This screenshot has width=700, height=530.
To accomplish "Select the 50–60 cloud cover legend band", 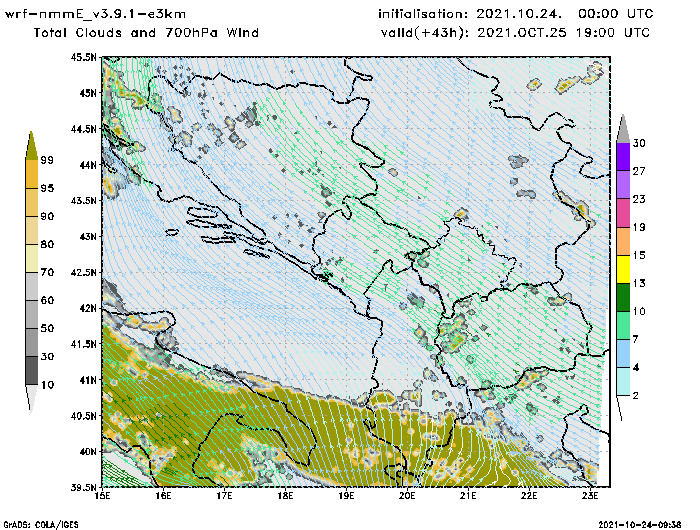I will [32, 314].
